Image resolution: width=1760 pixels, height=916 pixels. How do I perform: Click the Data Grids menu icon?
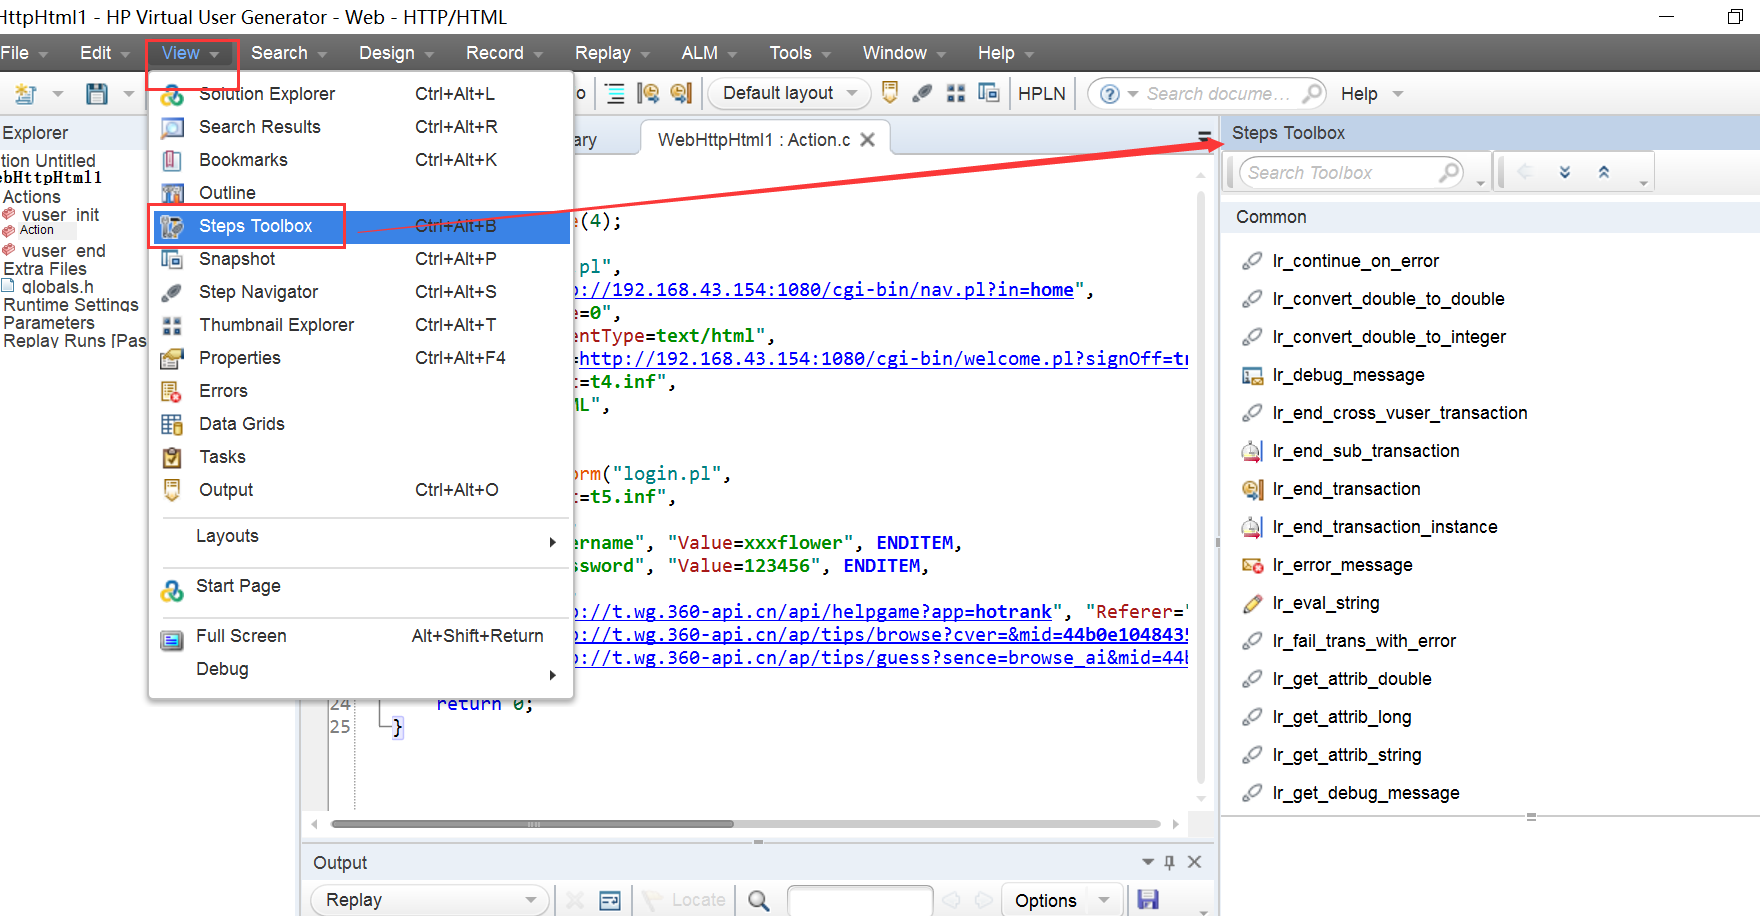(172, 424)
